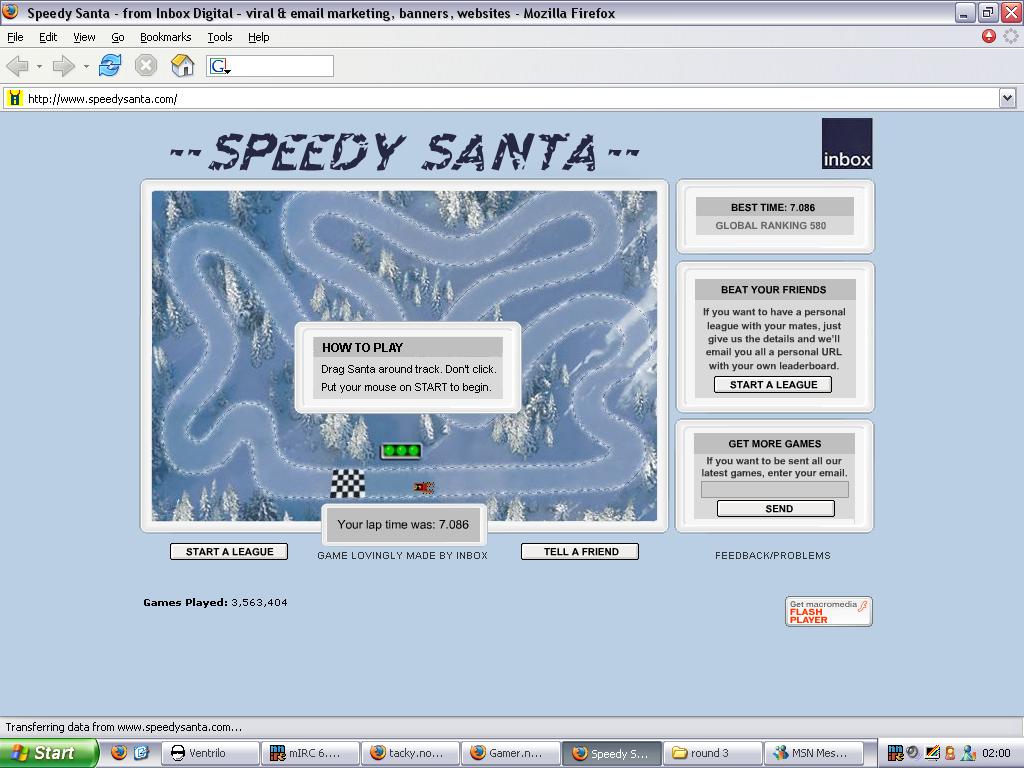Open the Bookmarks menu
The image size is (1024, 768).
coord(165,37)
